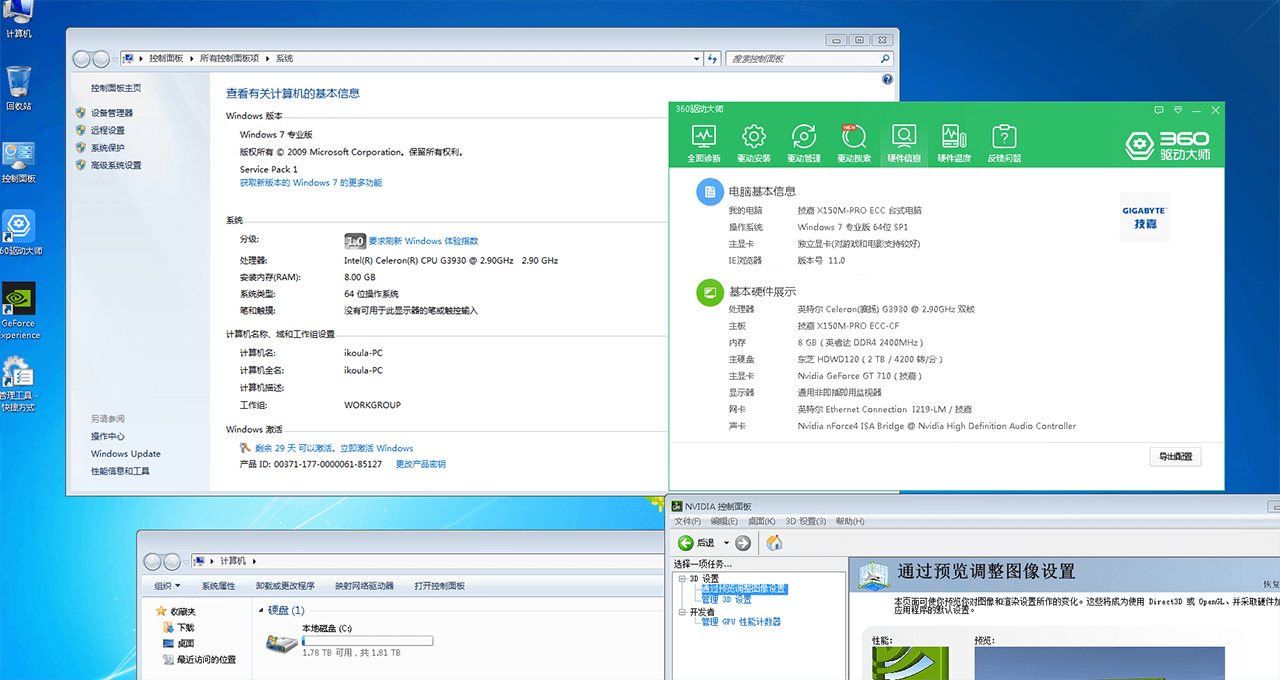Open 组织 dropdown in 计算机 window

point(168,586)
